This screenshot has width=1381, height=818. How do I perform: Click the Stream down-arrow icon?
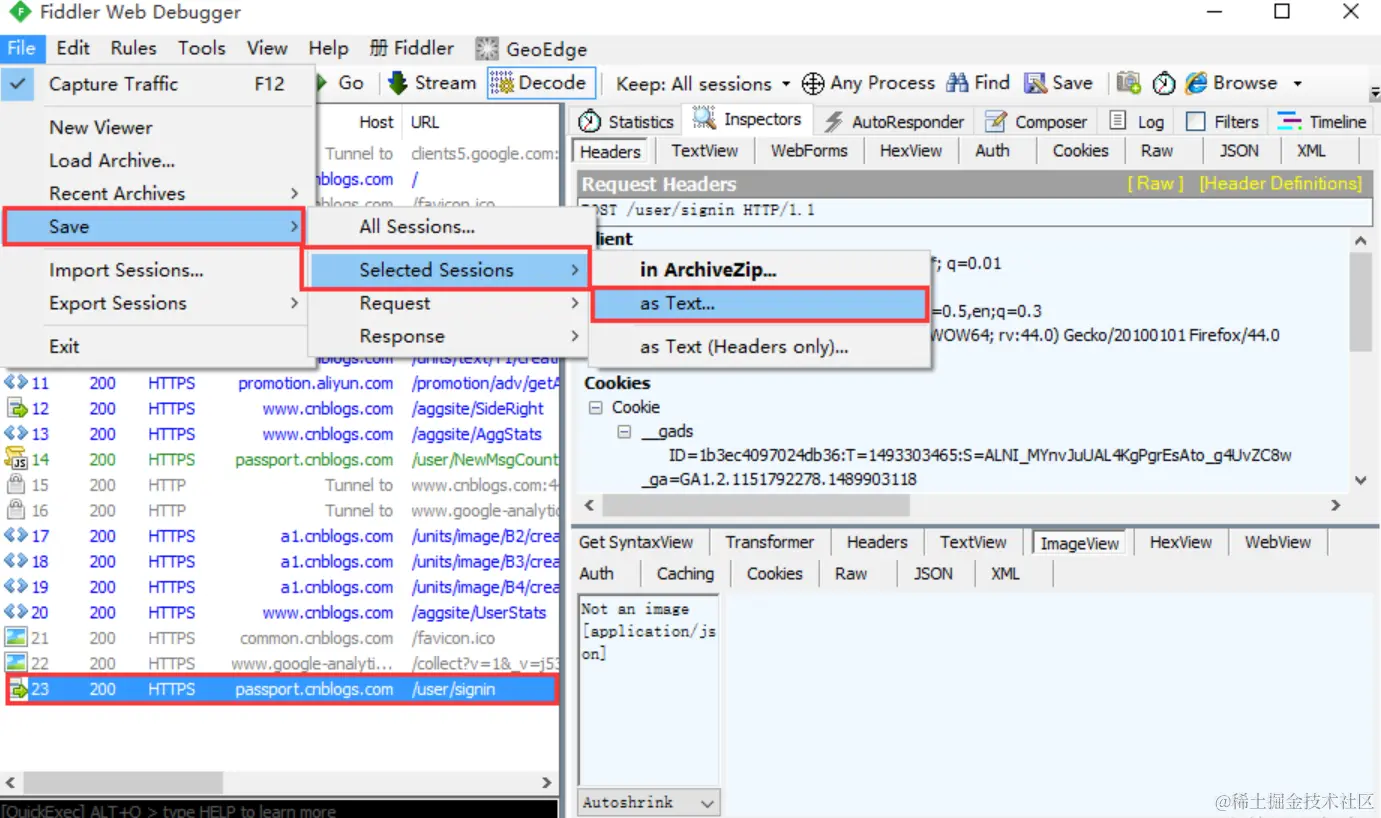[x=398, y=83]
